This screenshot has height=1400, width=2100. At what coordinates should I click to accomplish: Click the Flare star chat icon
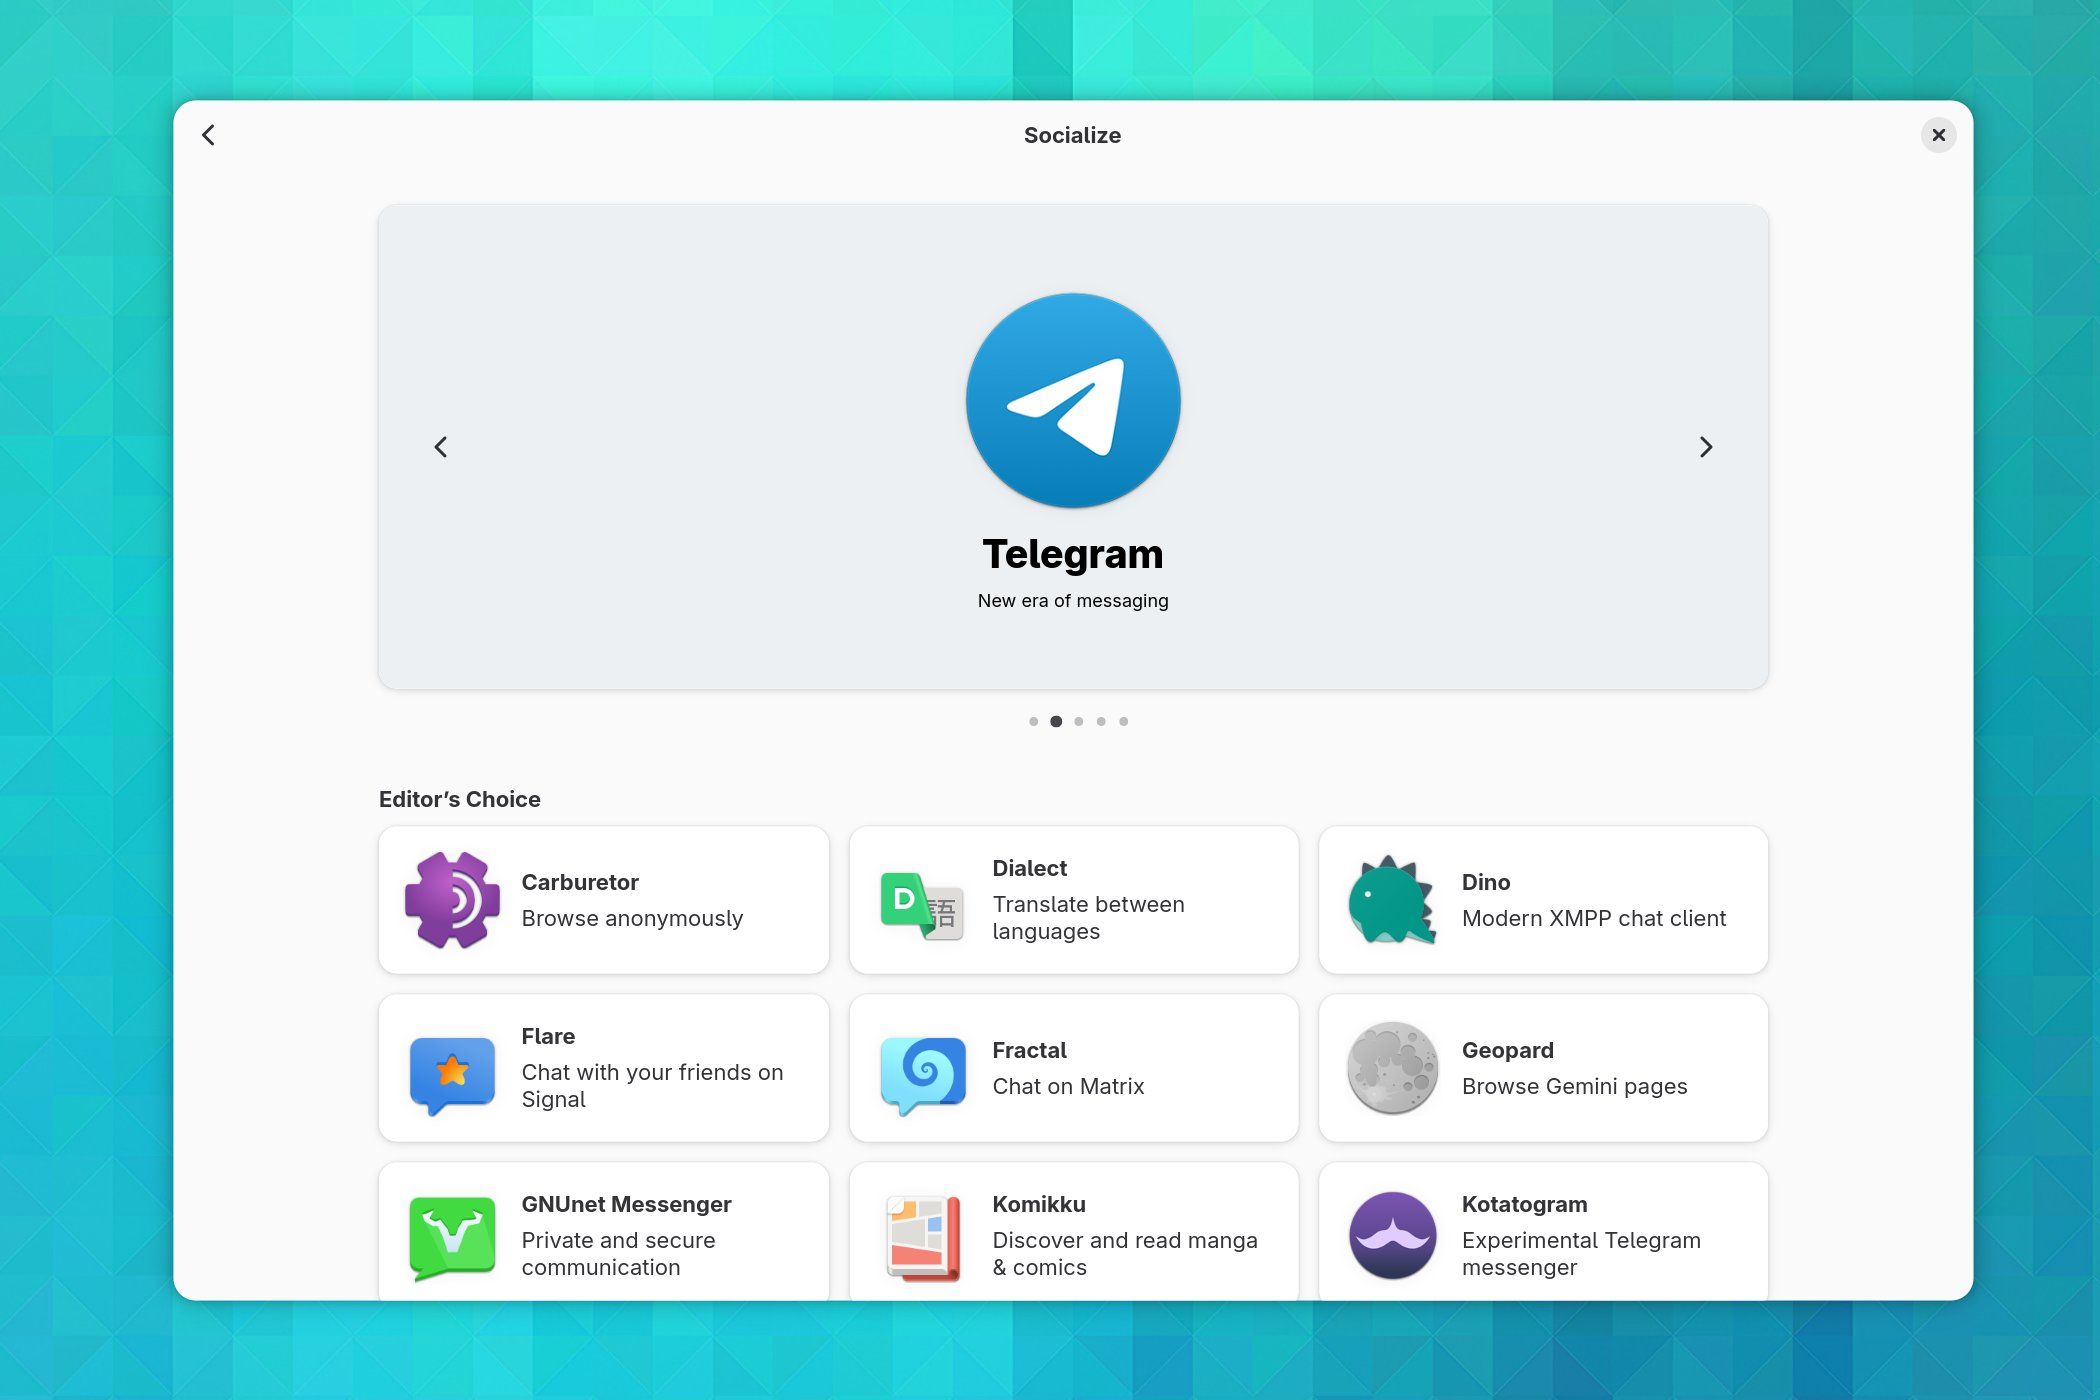452,1075
